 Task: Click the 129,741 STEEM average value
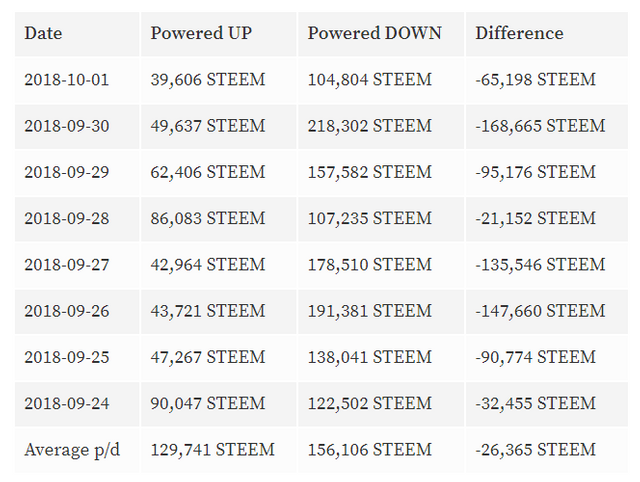(x=212, y=450)
